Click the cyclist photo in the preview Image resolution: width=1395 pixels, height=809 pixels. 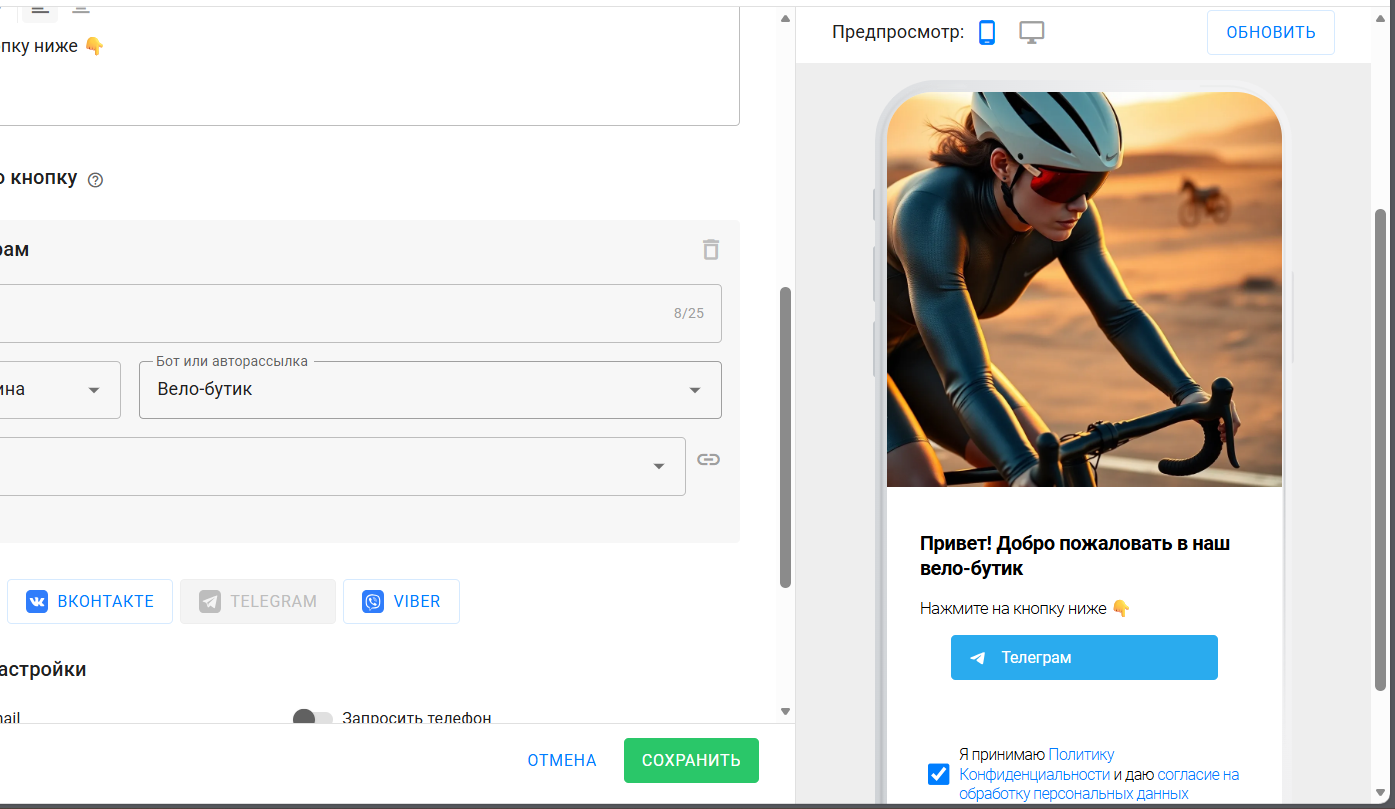click(1084, 289)
